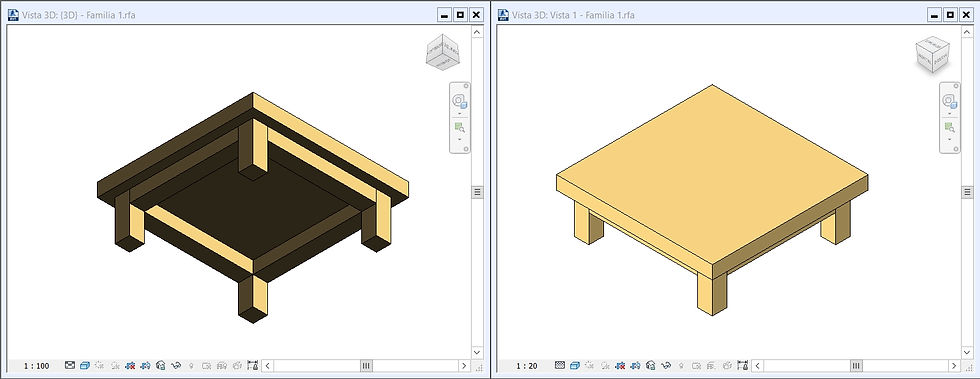
Task: Open SteeringWheels tool in Vista 1 navigation bar
Action: 950,101
